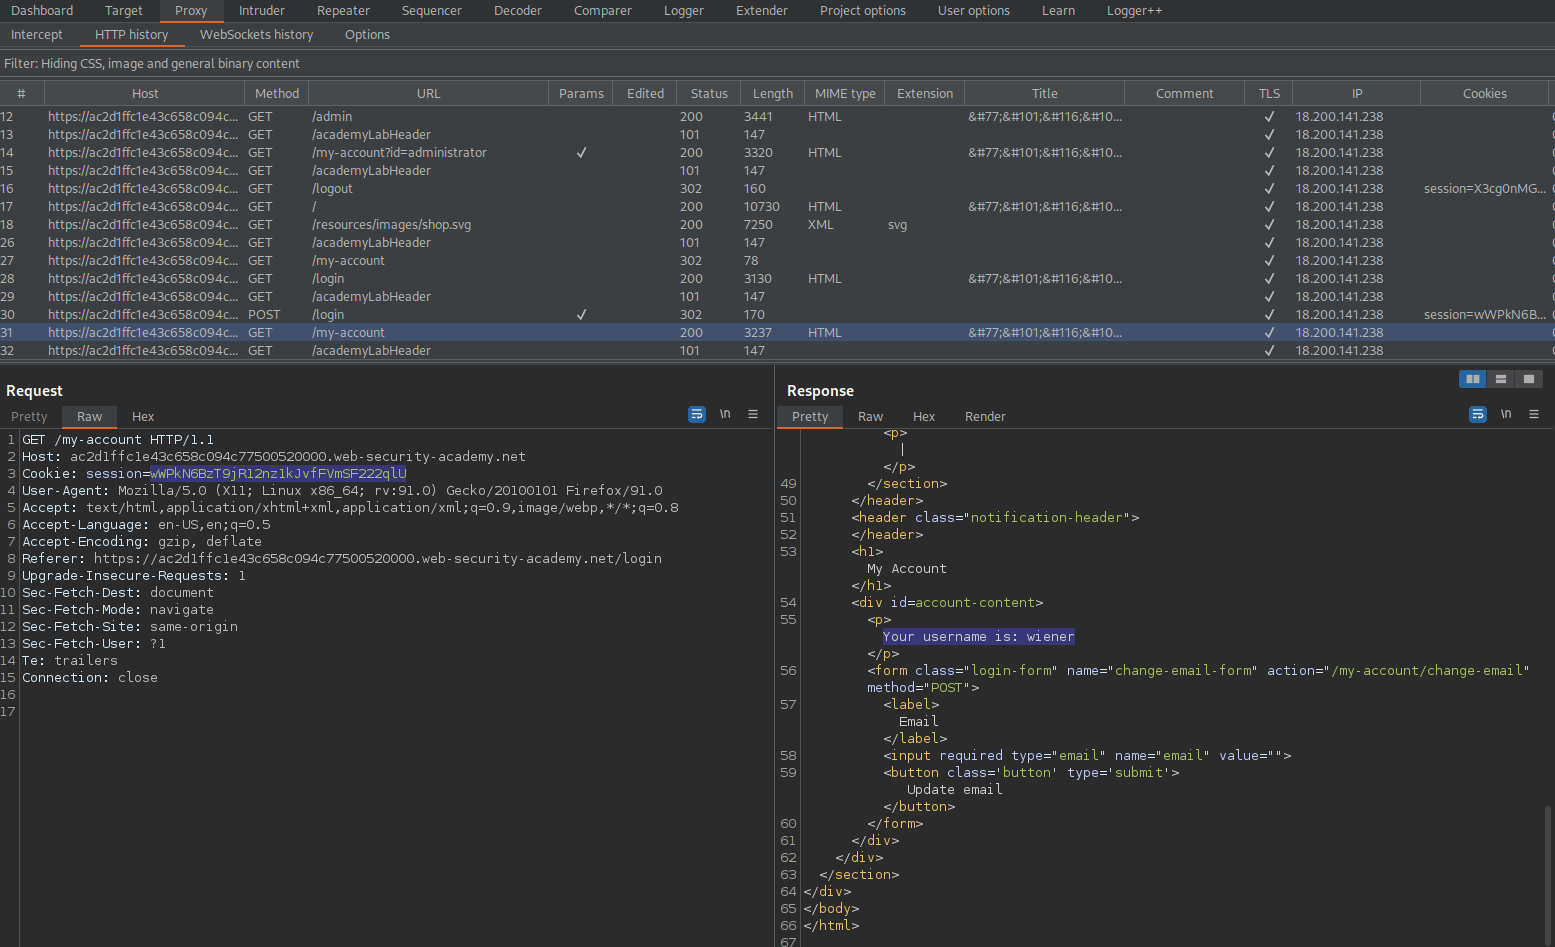Open the Response Render view

click(985, 417)
